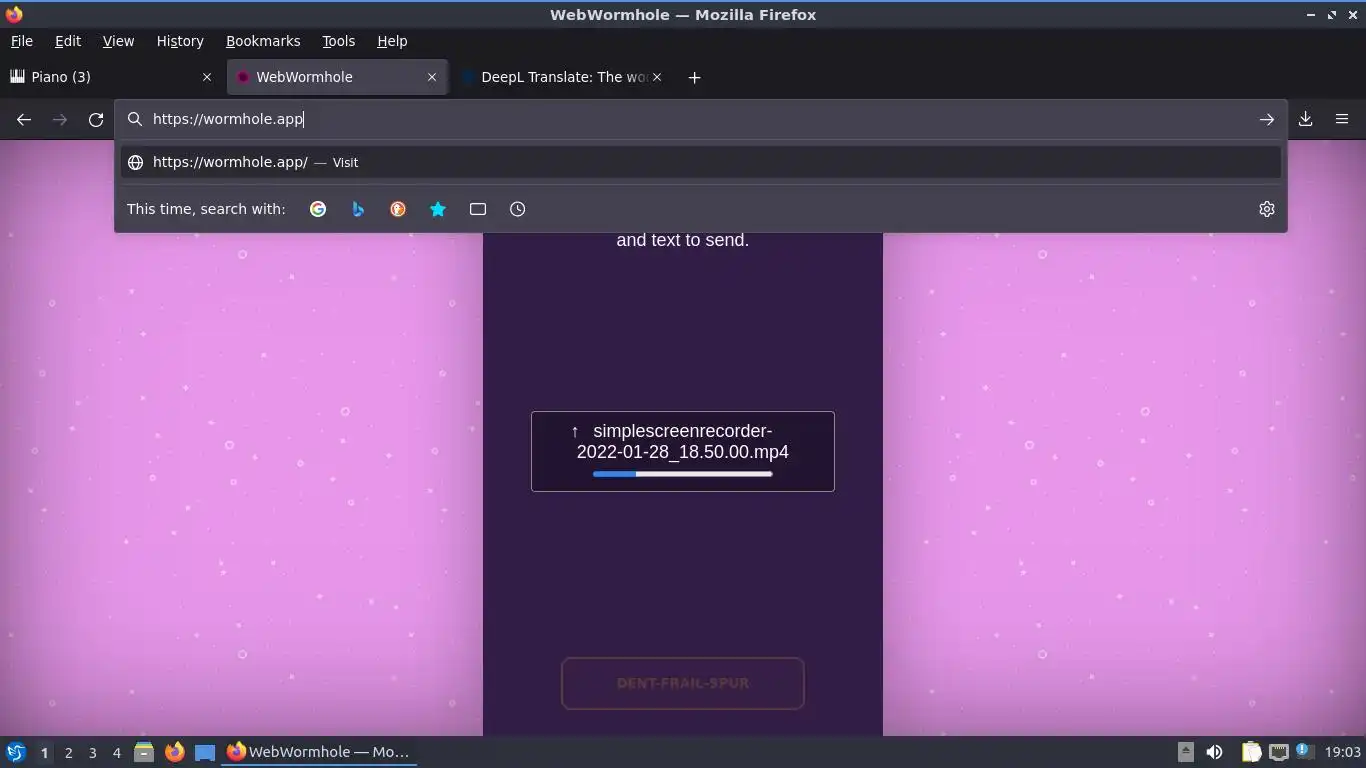The height and width of the screenshot is (768, 1366).
Task: Go back to previous page
Action: click(24, 119)
